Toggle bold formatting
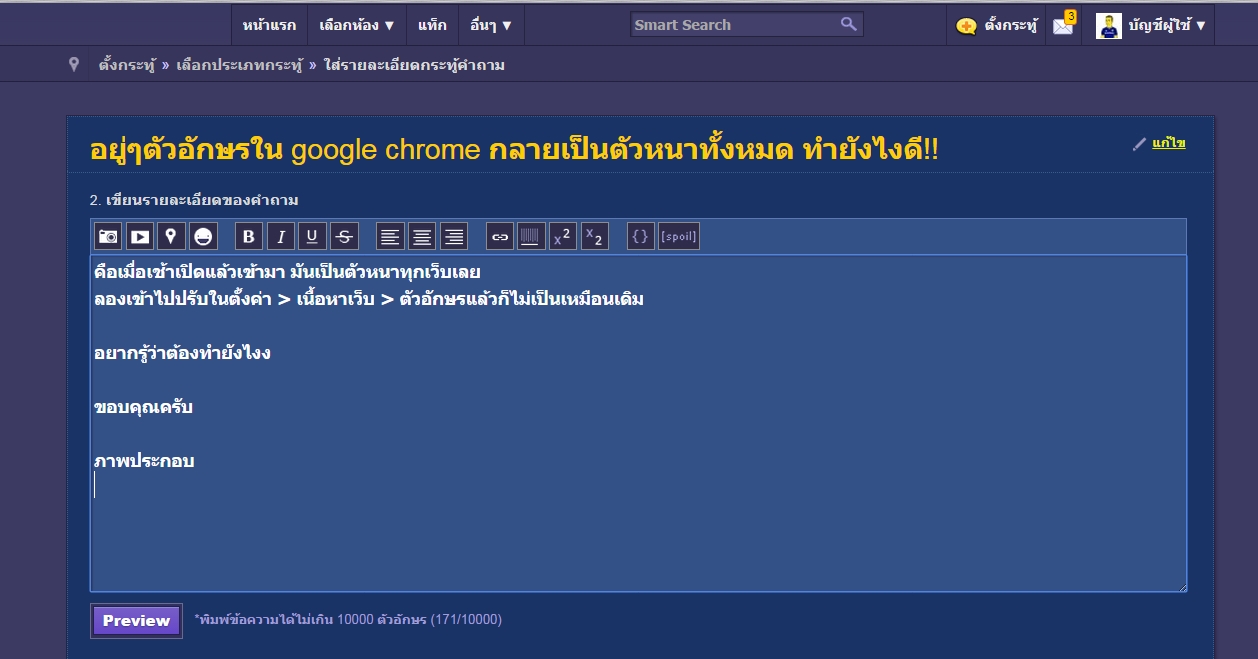1258x659 pixels. tap(249, 236)
